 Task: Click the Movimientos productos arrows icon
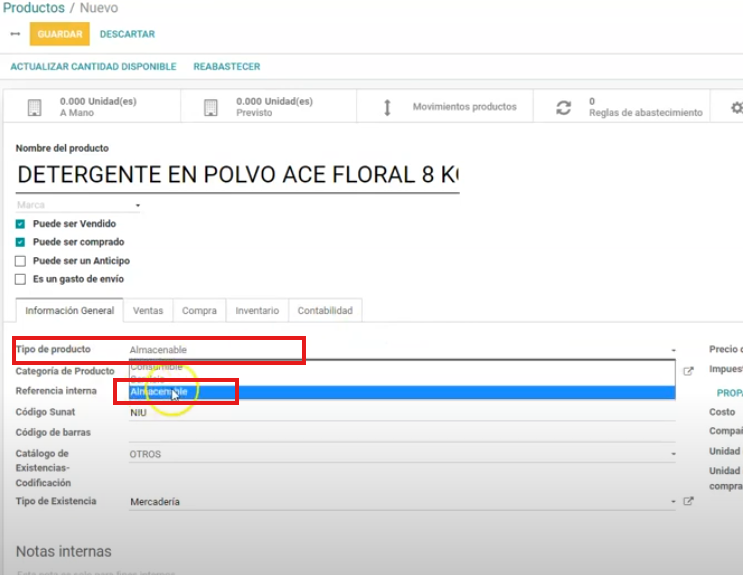[387, 108]
